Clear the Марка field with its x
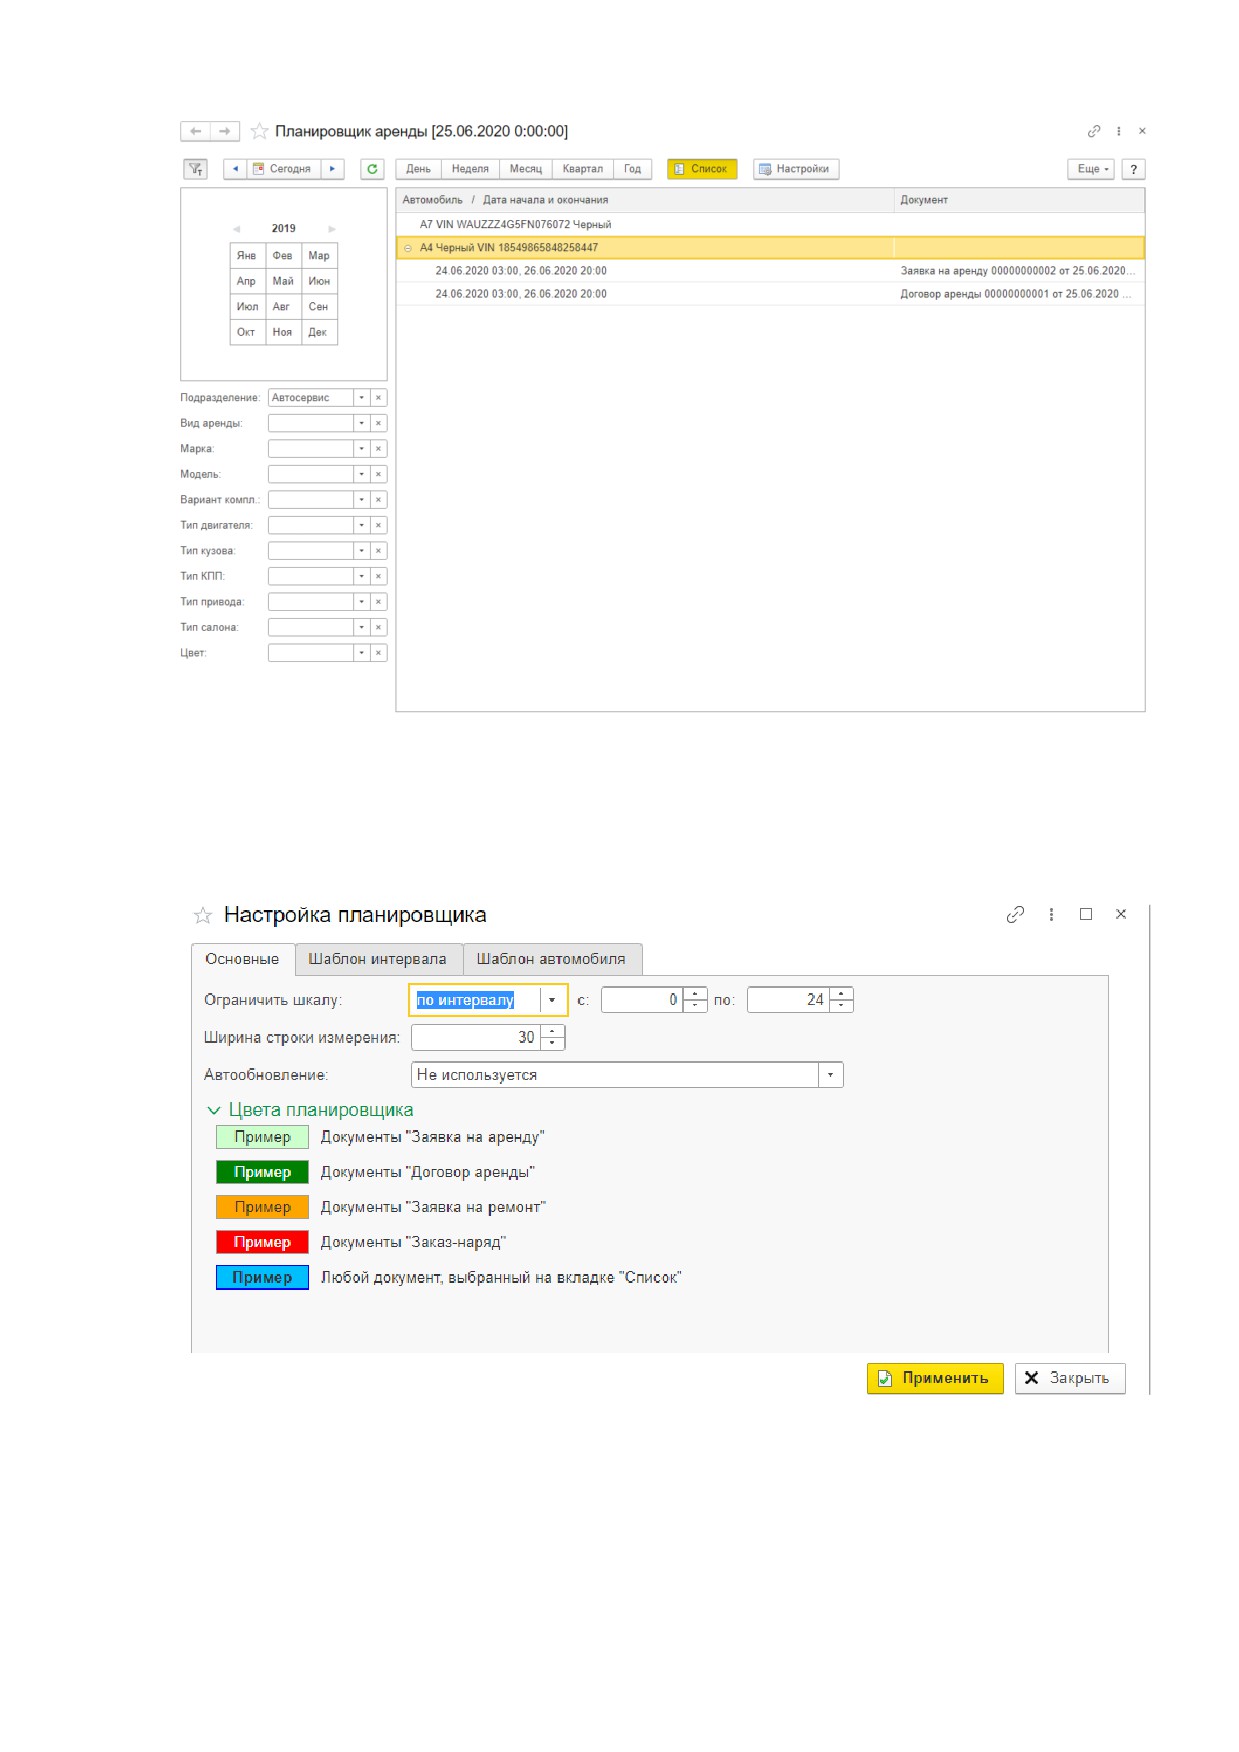This screenshot has height=1752, width=1239. (378, 449)
